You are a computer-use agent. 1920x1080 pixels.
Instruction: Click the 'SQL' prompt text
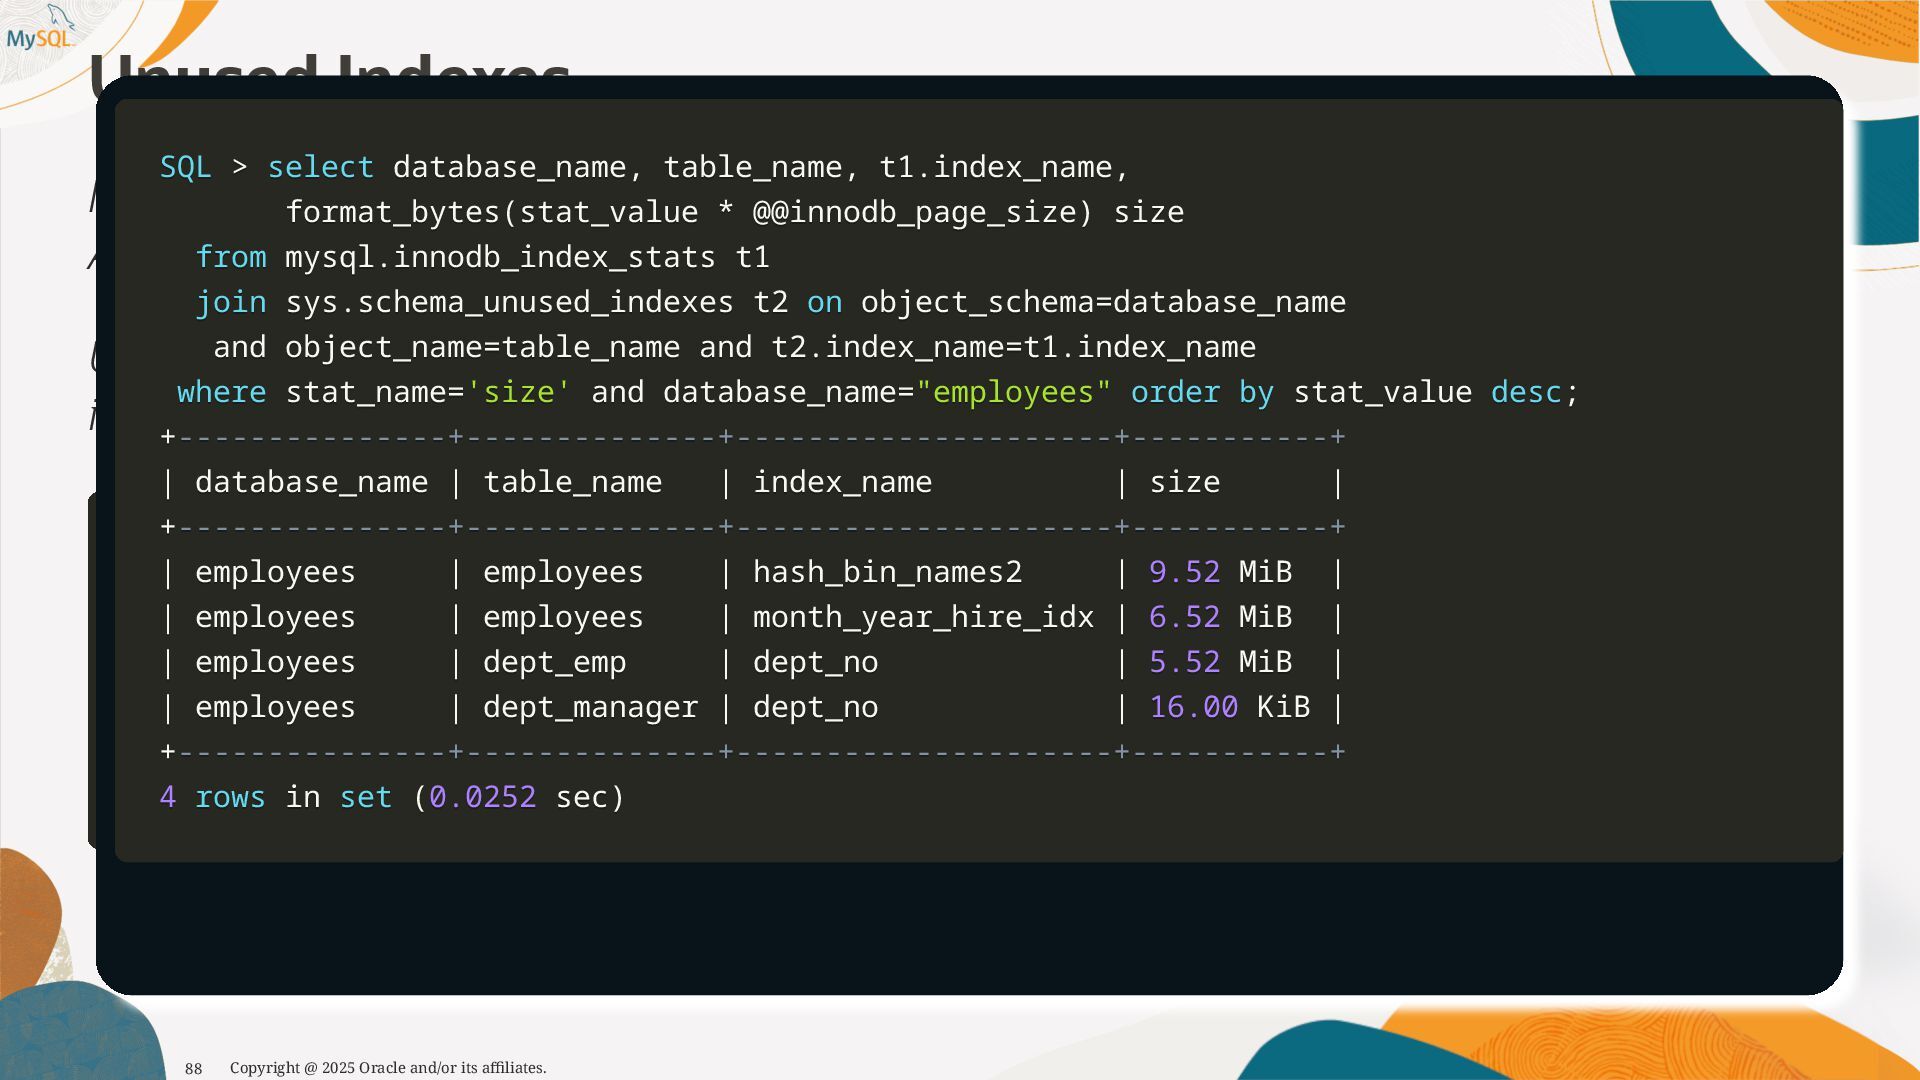coord(185,167)
